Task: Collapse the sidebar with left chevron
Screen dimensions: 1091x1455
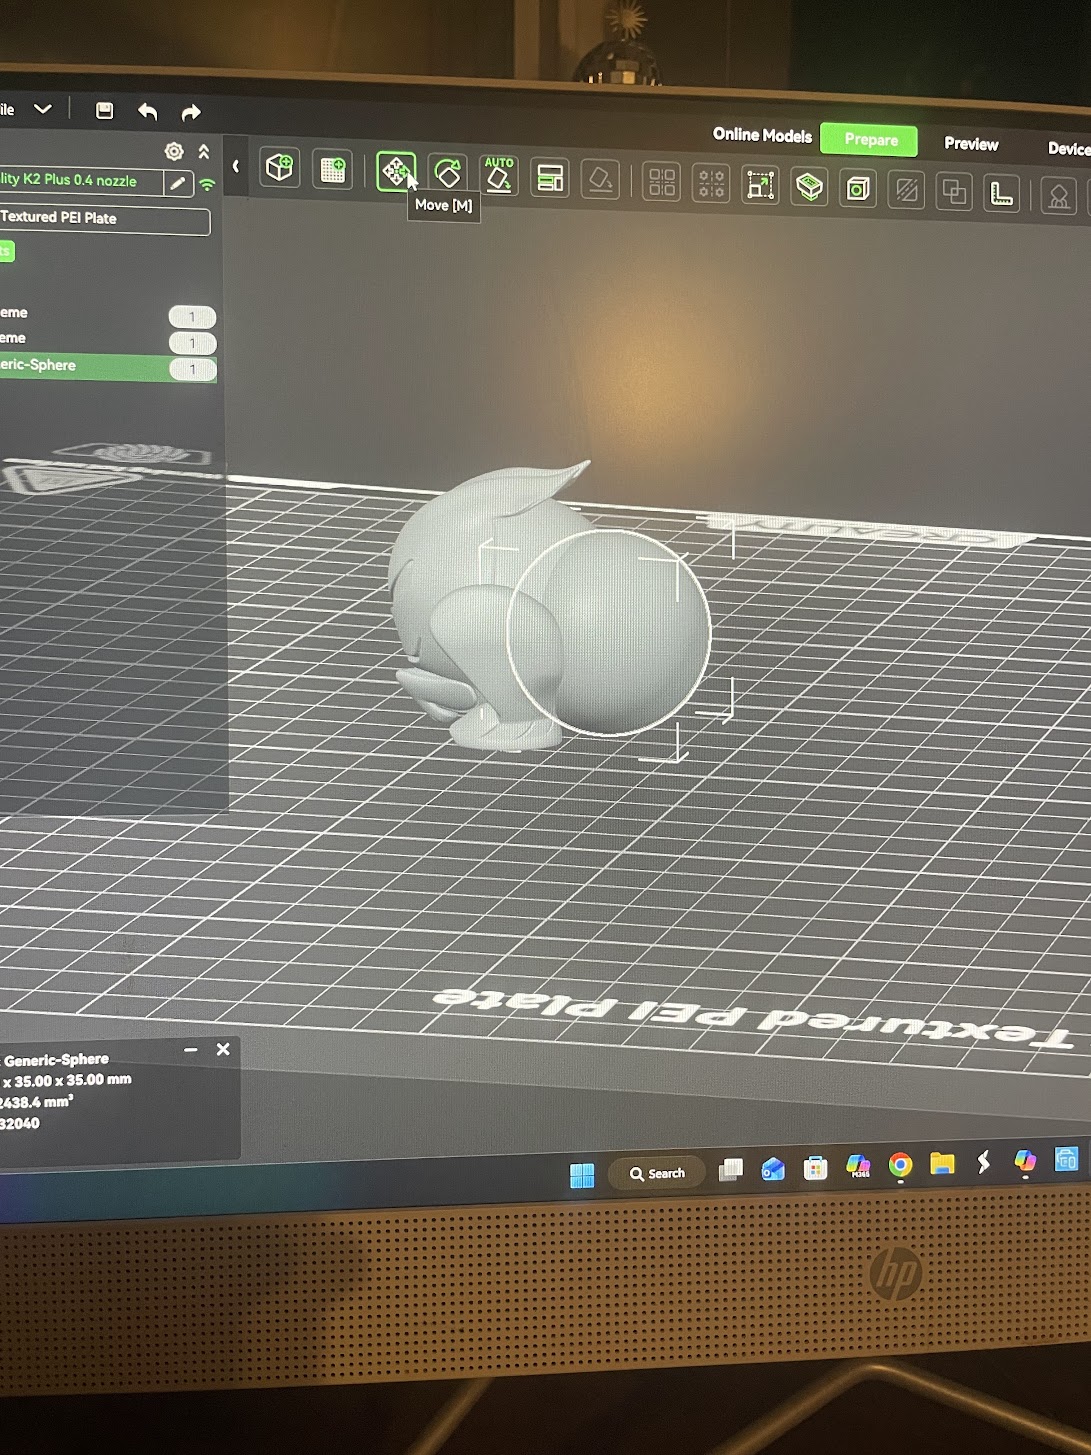Action: pos(236,166)
